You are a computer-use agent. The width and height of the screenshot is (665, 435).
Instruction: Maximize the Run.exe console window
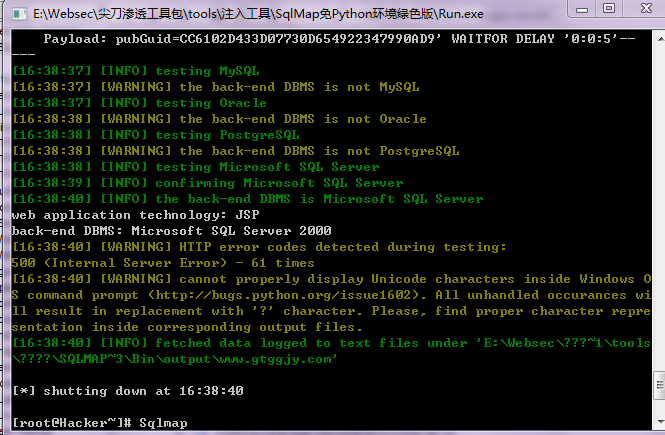click(x=609, y=8)
